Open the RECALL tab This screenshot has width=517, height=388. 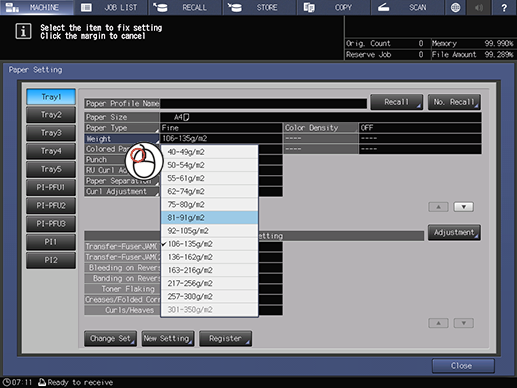186,7
